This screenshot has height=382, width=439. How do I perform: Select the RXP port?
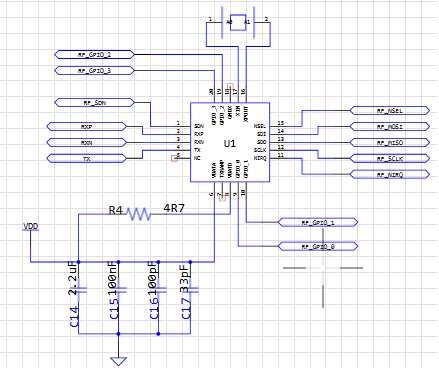pyautogui.click(x=86, y=127)
